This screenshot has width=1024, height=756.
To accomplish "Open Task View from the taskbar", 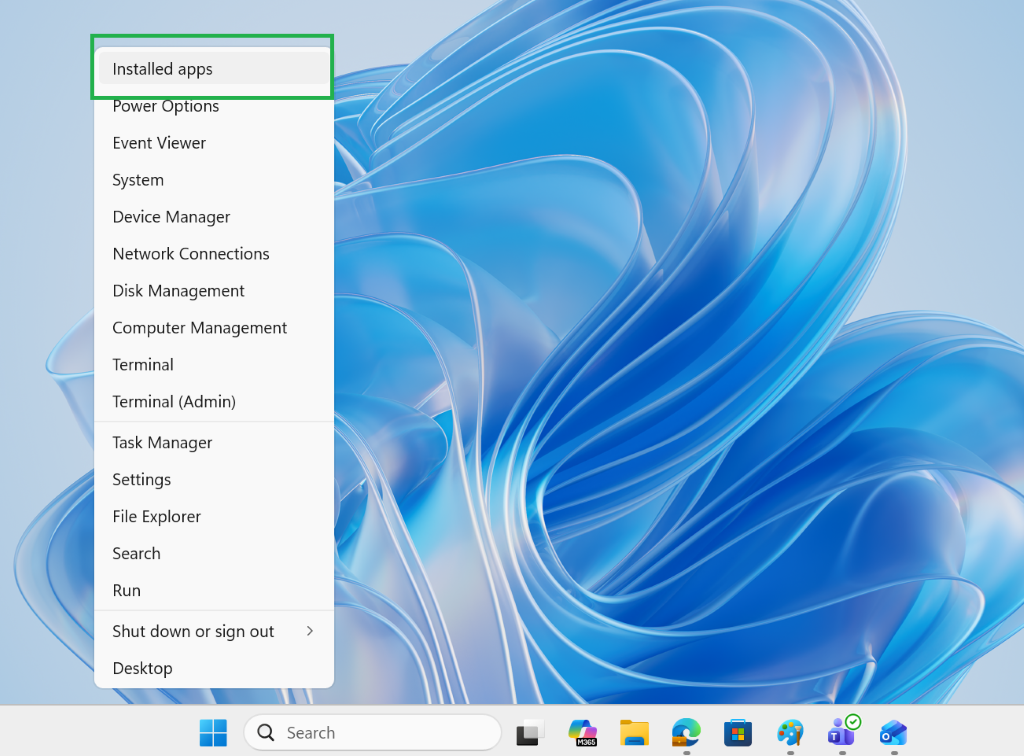I will click(x=530, y=732).
